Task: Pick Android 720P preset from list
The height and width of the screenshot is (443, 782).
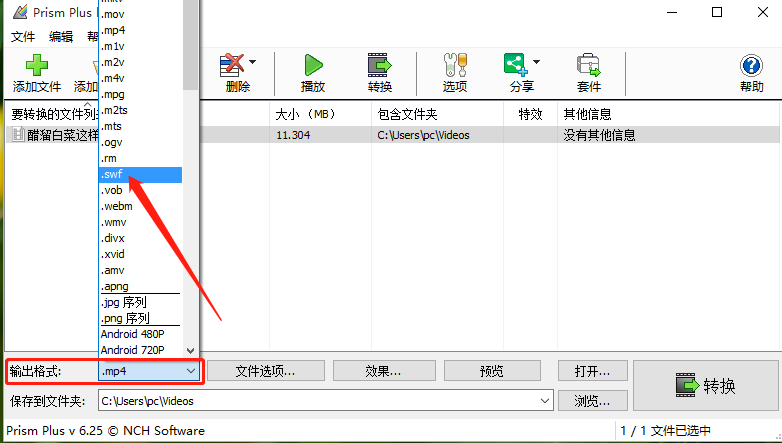Action: click(141, 350)
